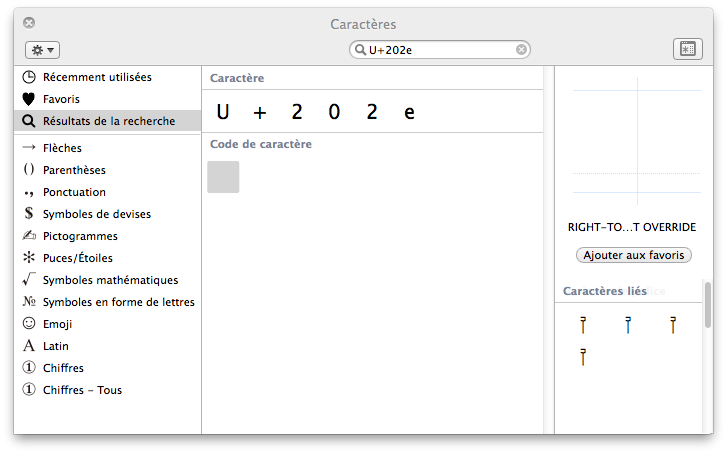727x454 pixels.
Task: Select the Latin category
Action: pyautogui.click(x=55, y=346)
